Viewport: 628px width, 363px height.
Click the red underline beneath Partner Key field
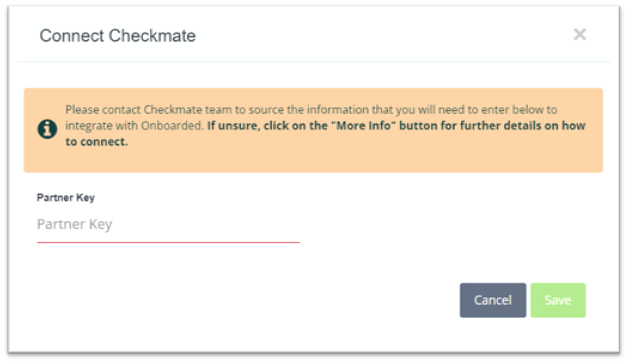point(168,242)
